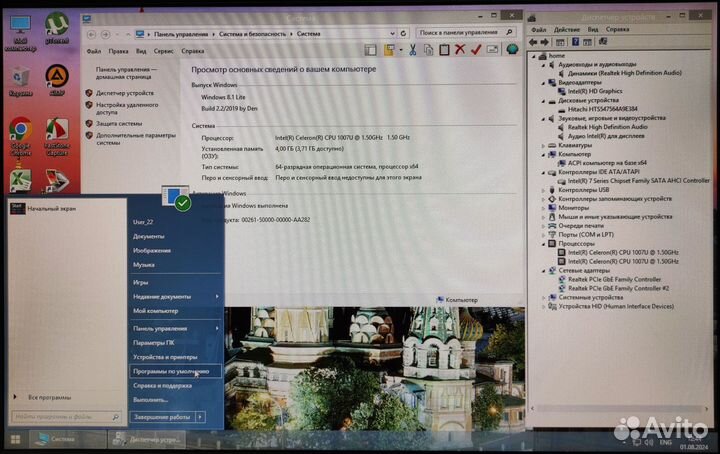This screenshot has width=720, height=454.
Task: Open the arrow beside Завершение работы
Action: point(201,417)
